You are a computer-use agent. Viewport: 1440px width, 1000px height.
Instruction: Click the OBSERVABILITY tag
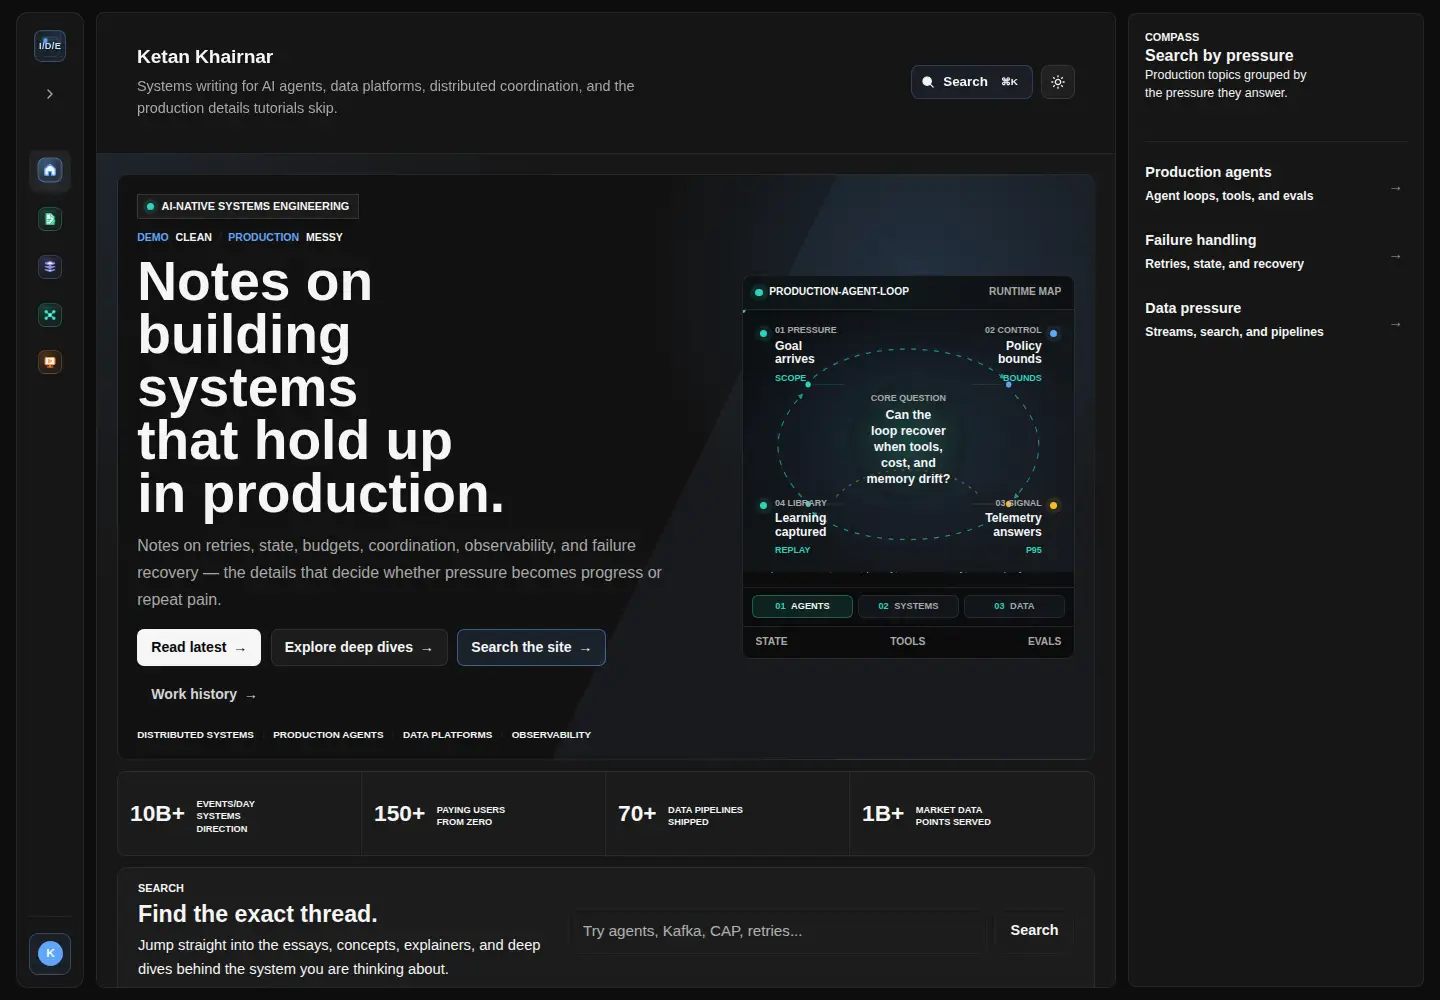coord(551,735)
